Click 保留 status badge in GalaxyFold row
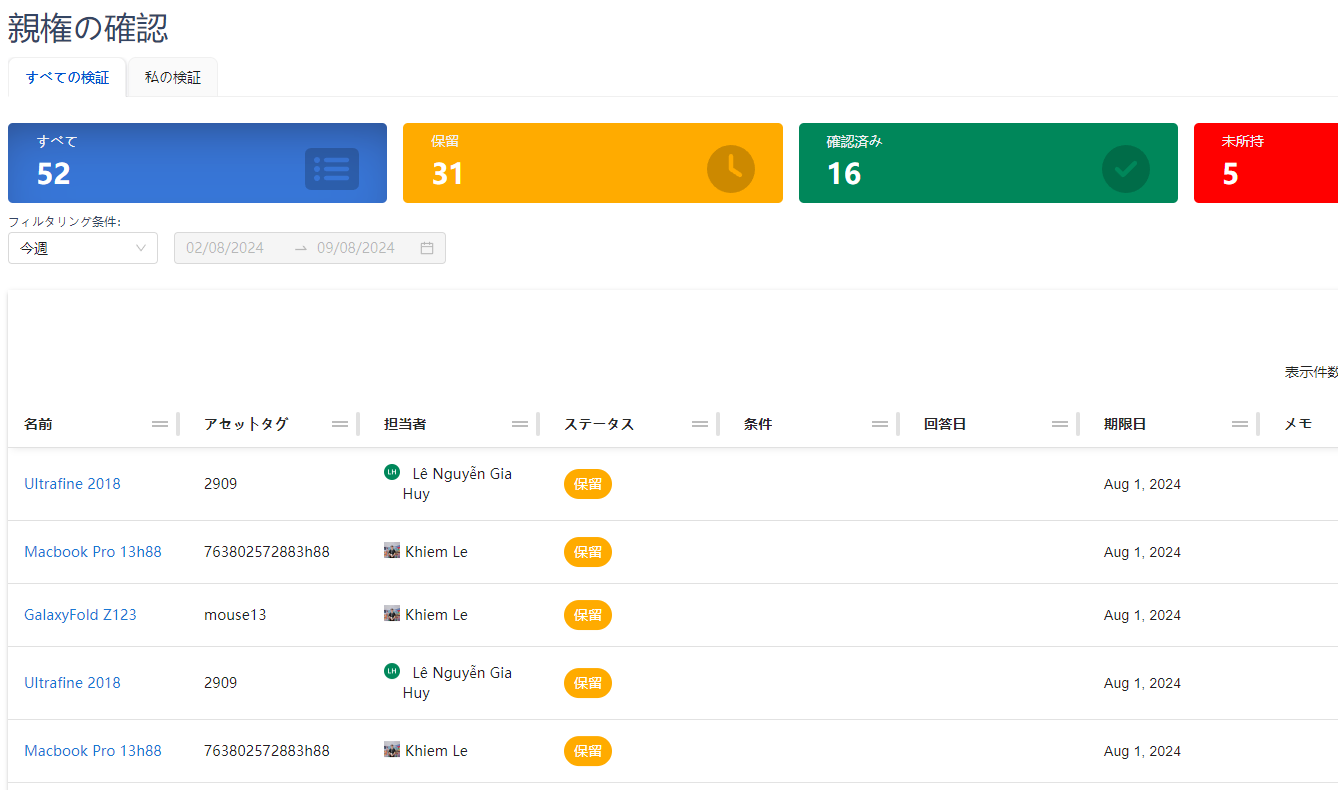 [x=588, y=615]
